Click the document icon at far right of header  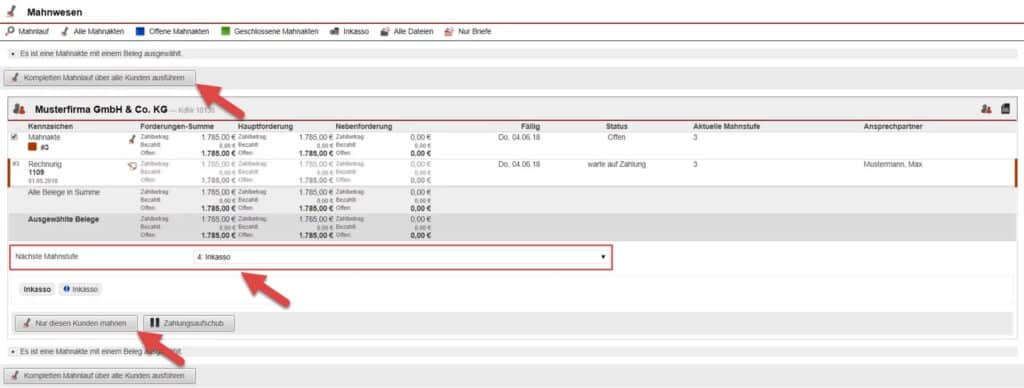[x=1005, y=108]
